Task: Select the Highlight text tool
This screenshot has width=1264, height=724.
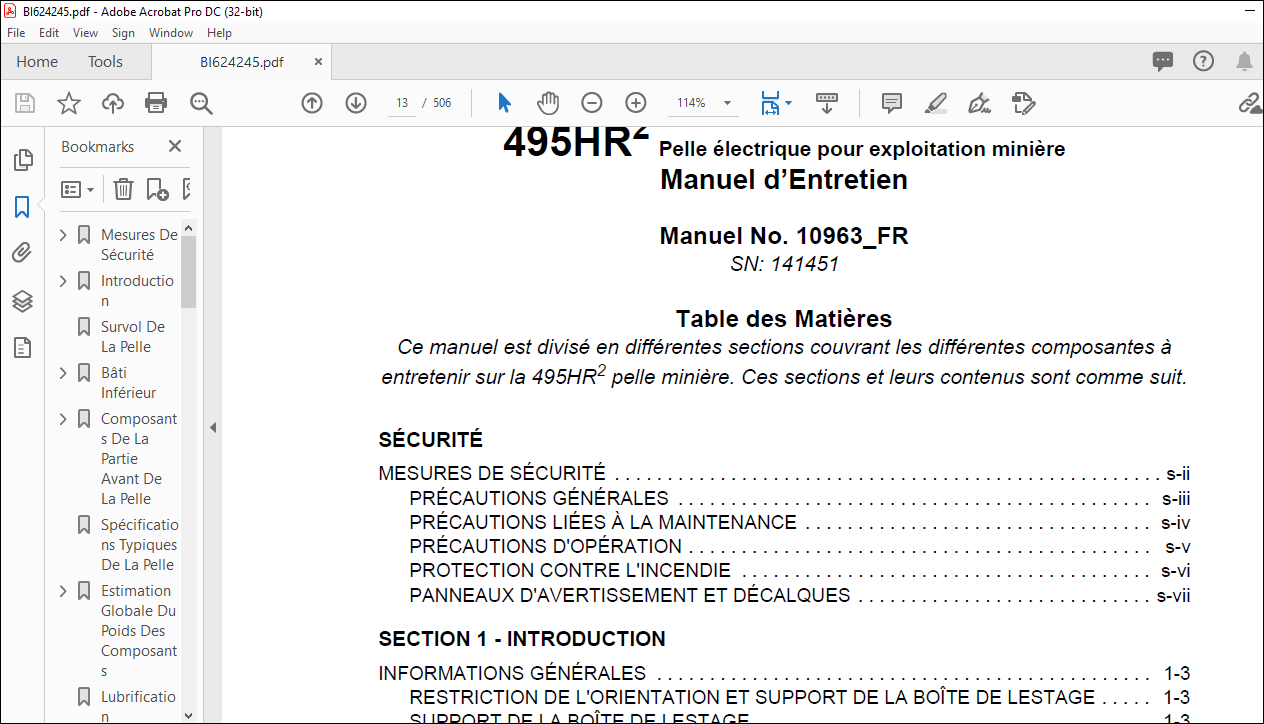Action: 936,103
